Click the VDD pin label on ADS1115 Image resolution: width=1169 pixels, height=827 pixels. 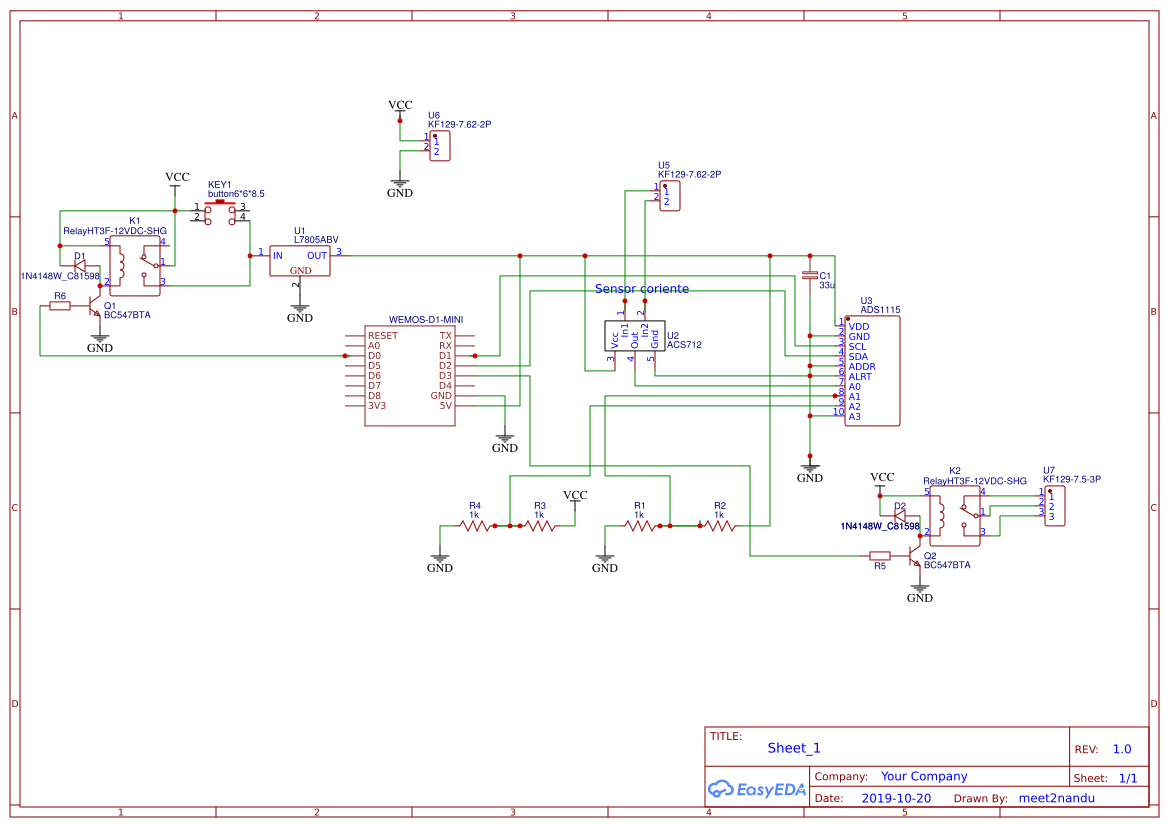pos(859,327)
